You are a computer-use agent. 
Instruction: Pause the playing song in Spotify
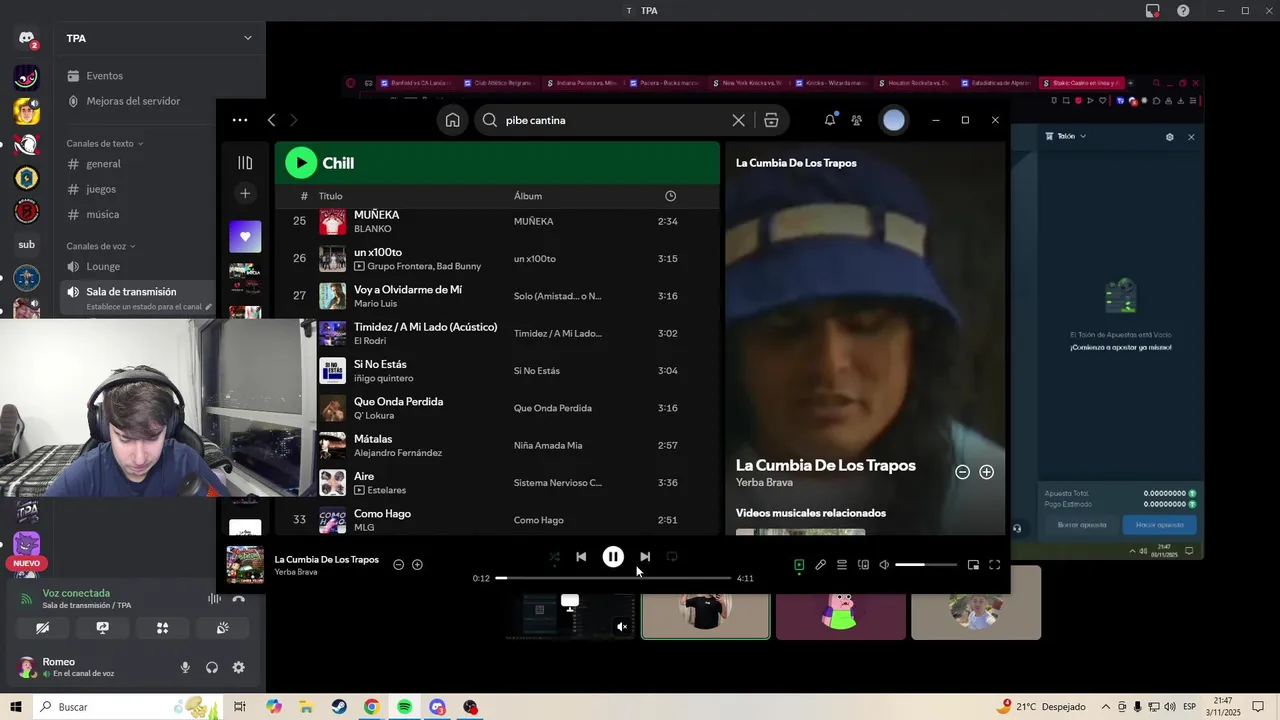613,557
